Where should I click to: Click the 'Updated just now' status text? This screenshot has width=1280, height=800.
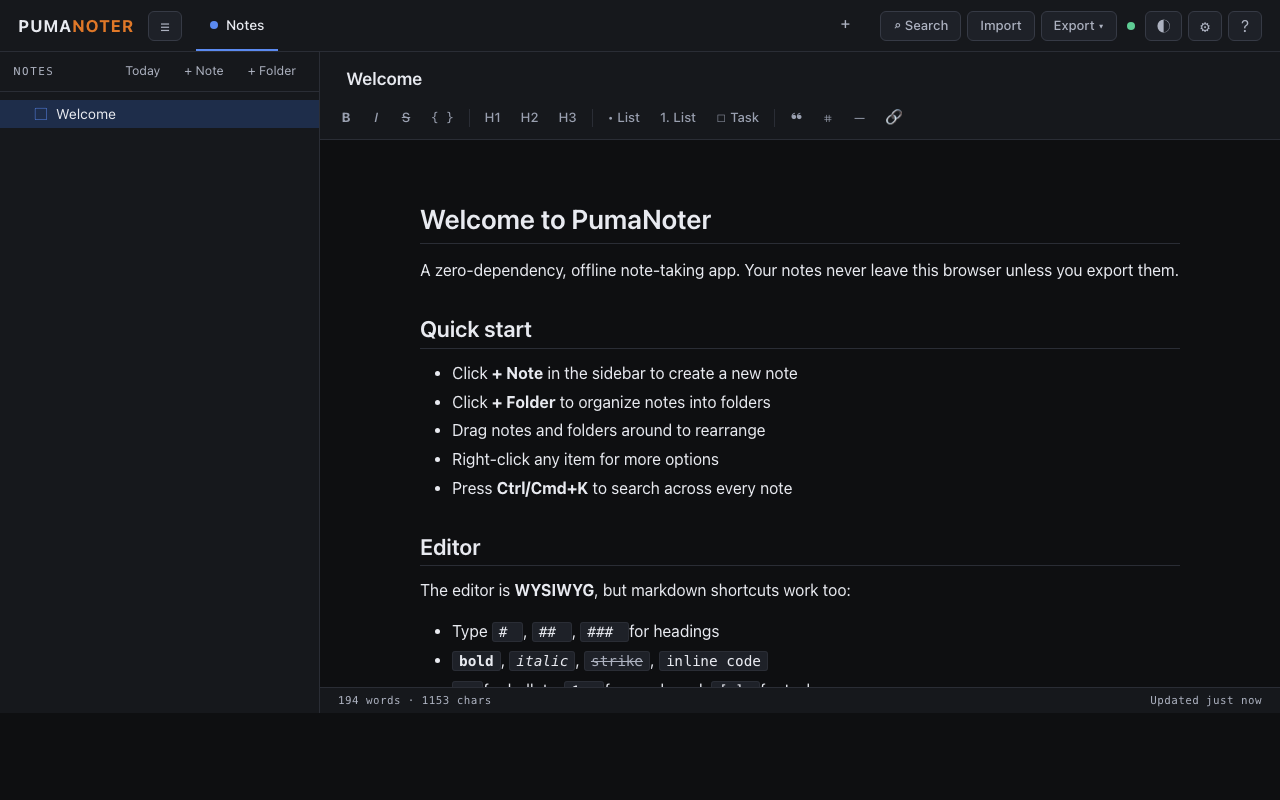(x=1206, y=700)
